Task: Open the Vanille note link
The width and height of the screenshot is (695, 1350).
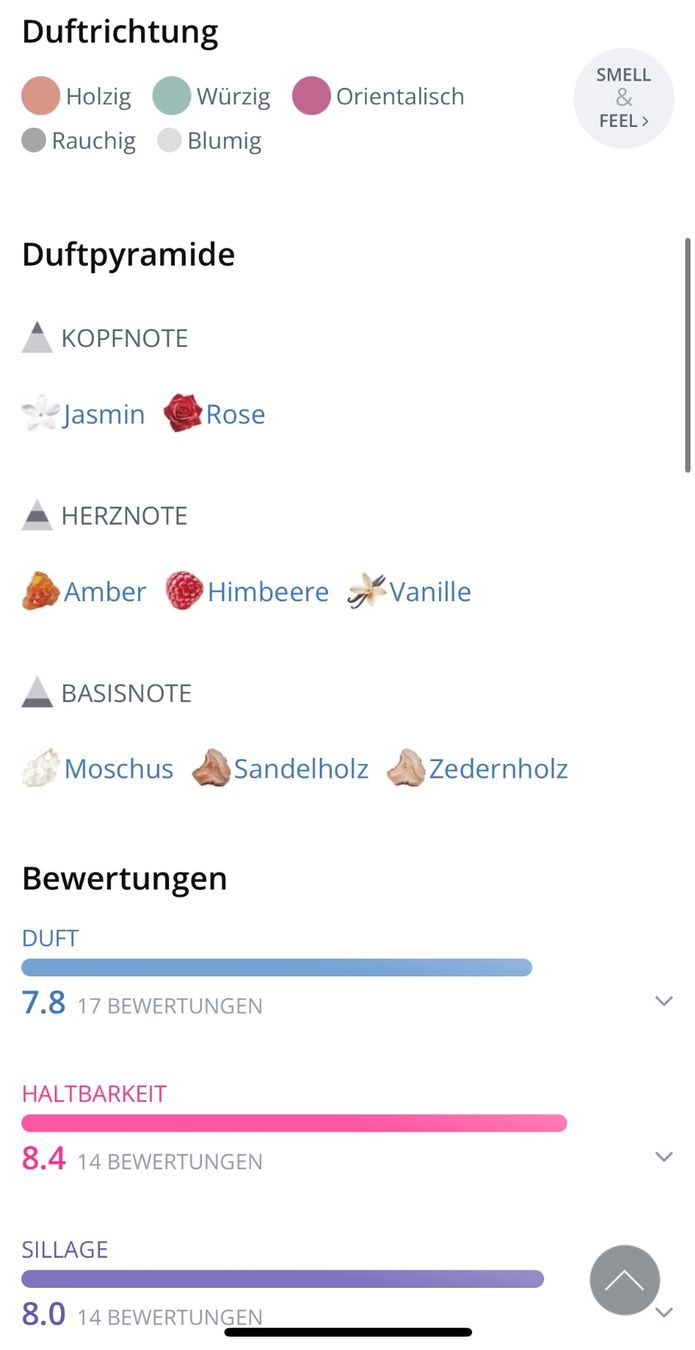Action: (430, 592)
